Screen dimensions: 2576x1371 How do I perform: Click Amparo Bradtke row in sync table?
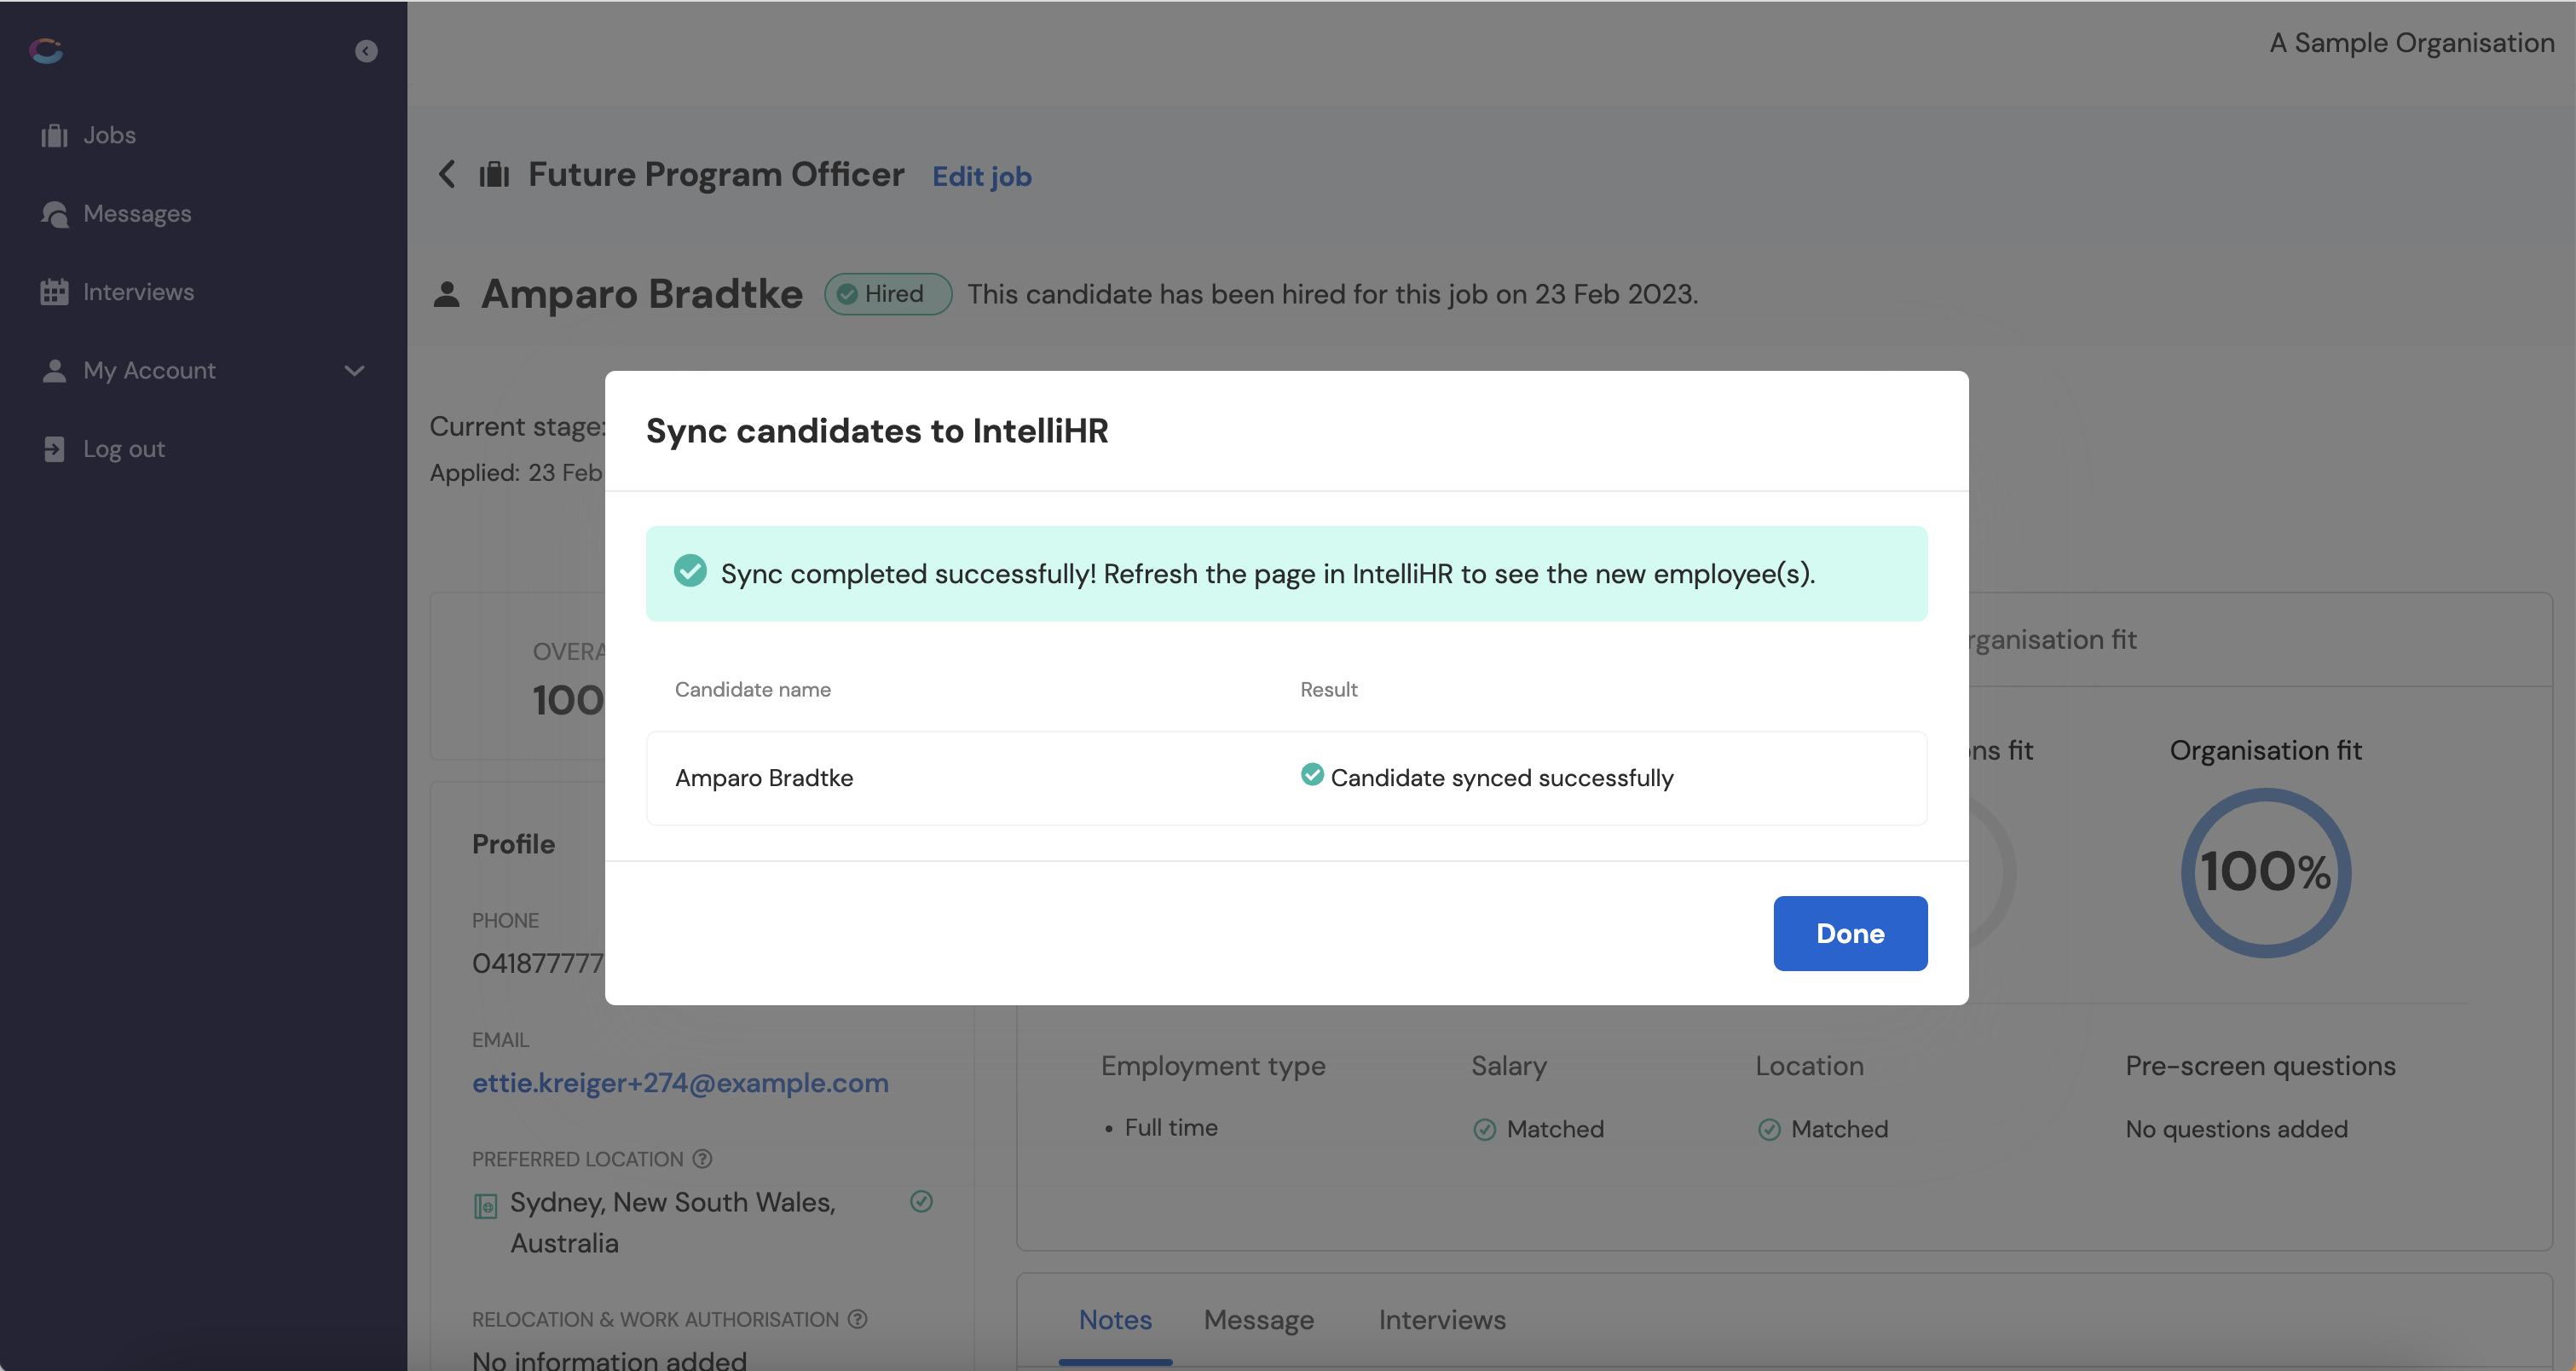1286,778
